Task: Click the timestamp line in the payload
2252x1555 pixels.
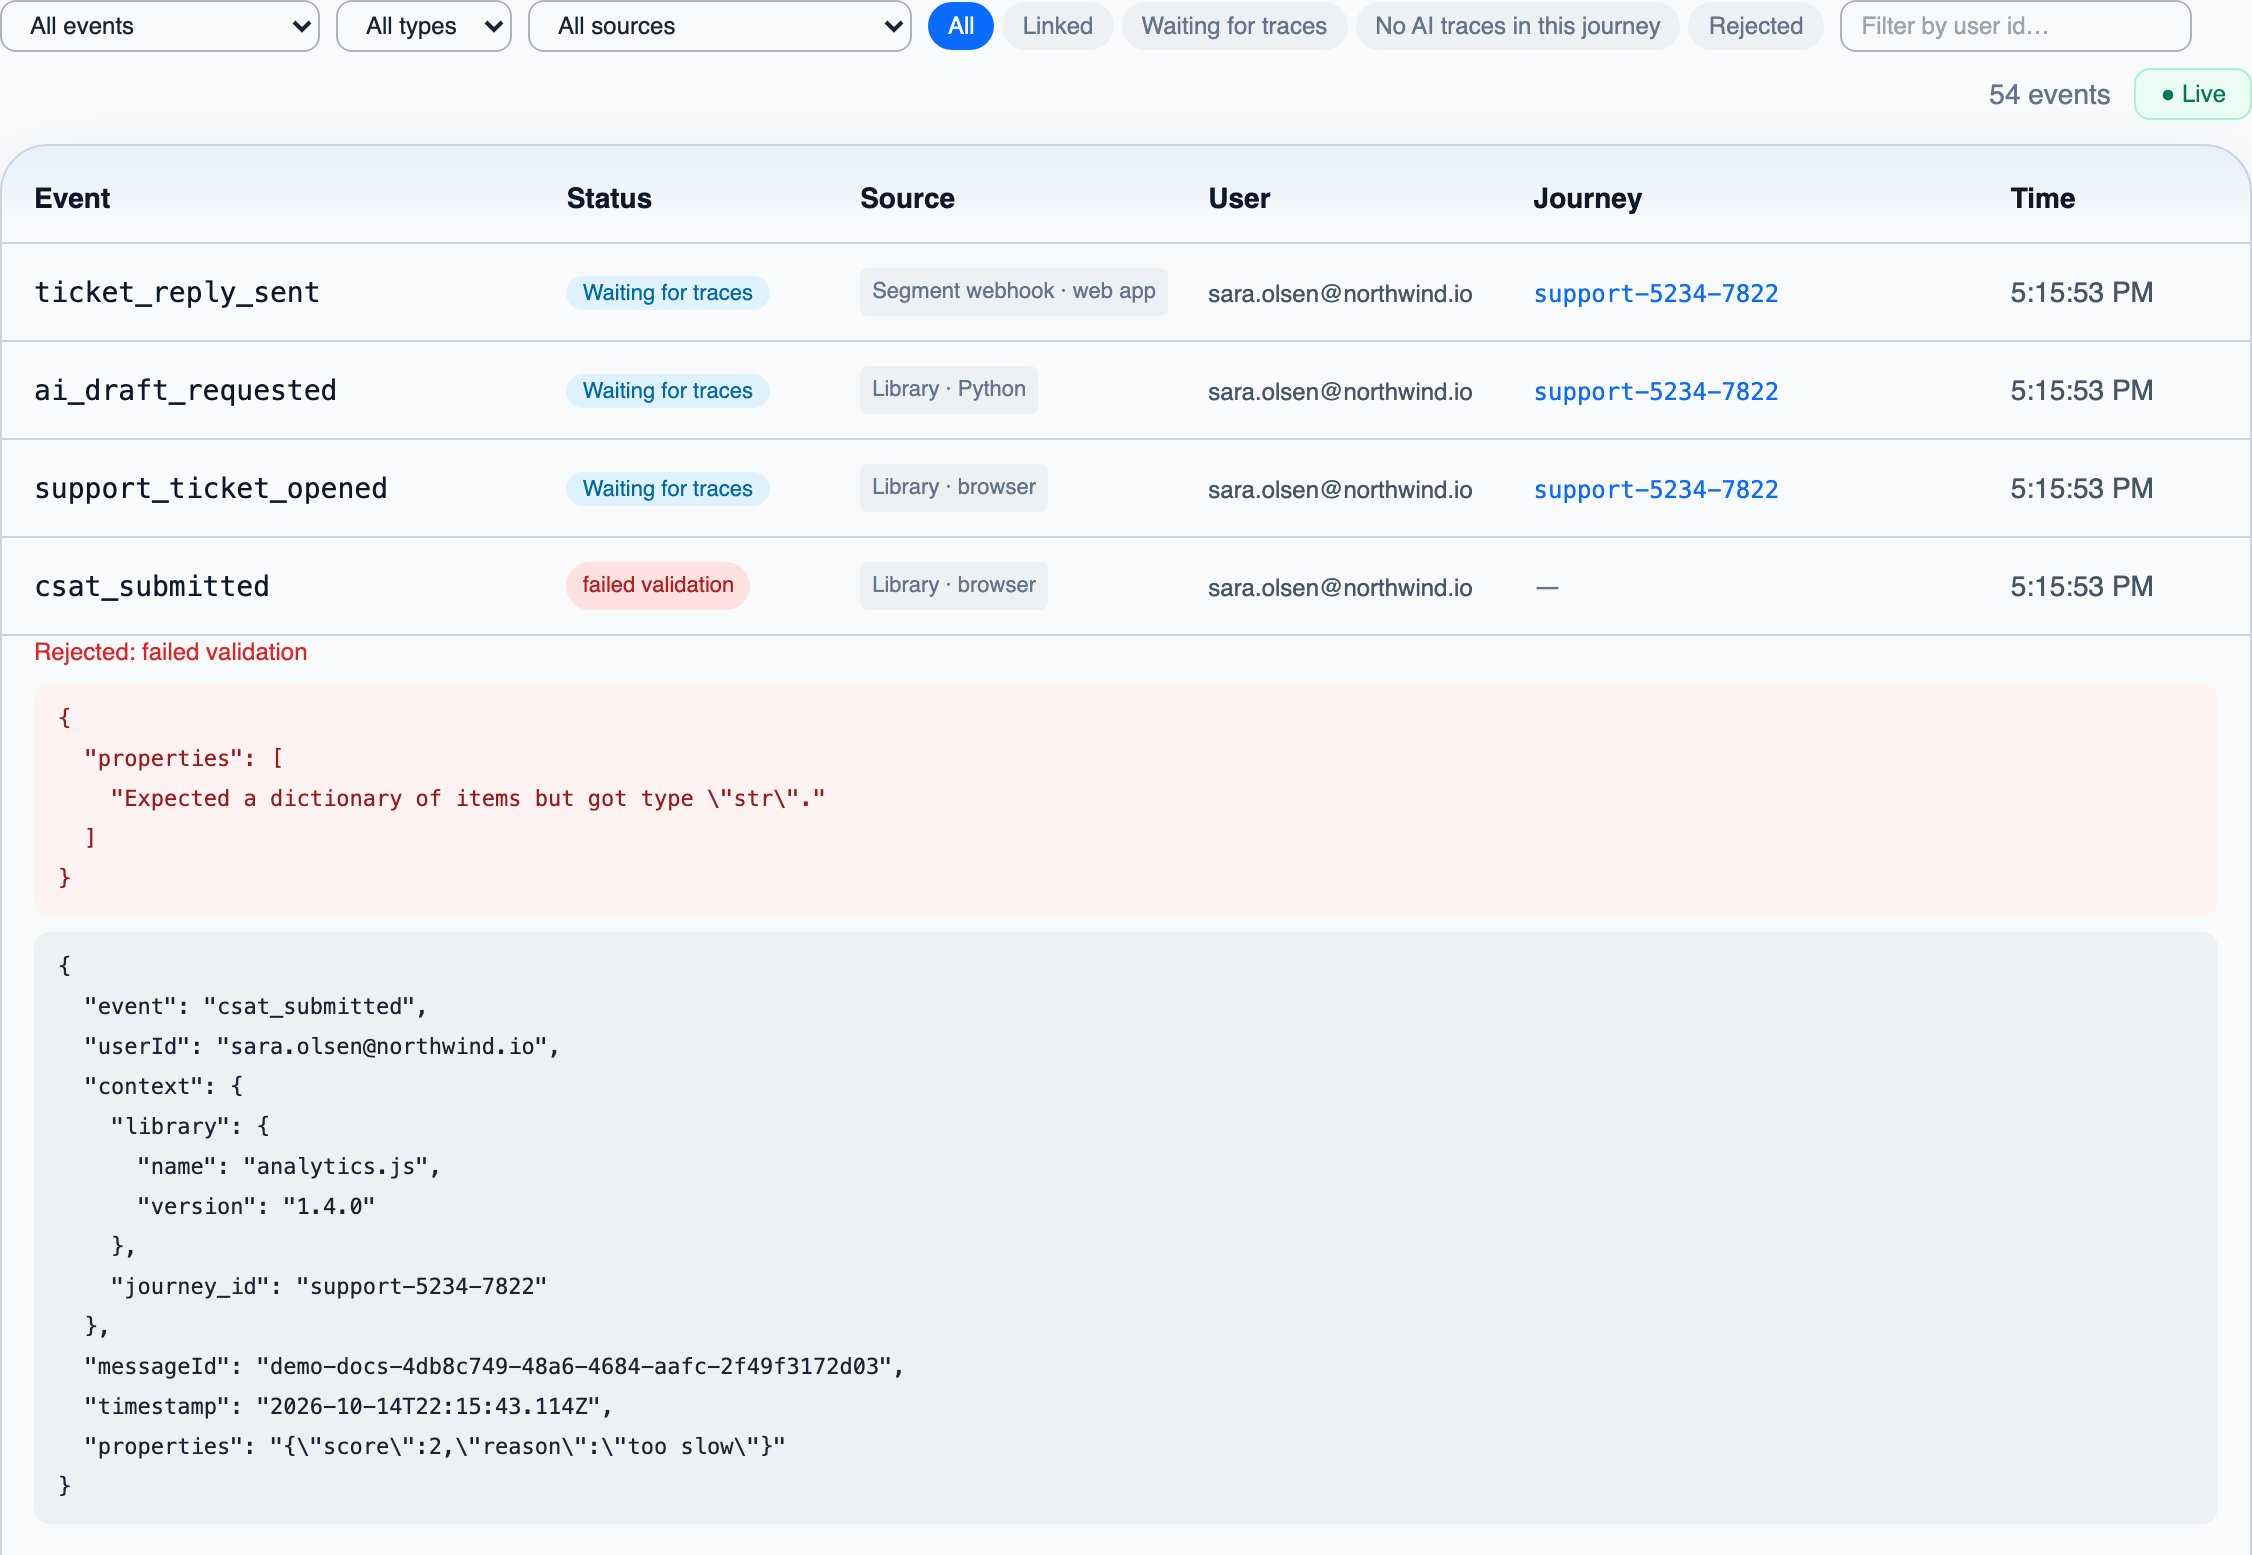Action: [348, 1406]
